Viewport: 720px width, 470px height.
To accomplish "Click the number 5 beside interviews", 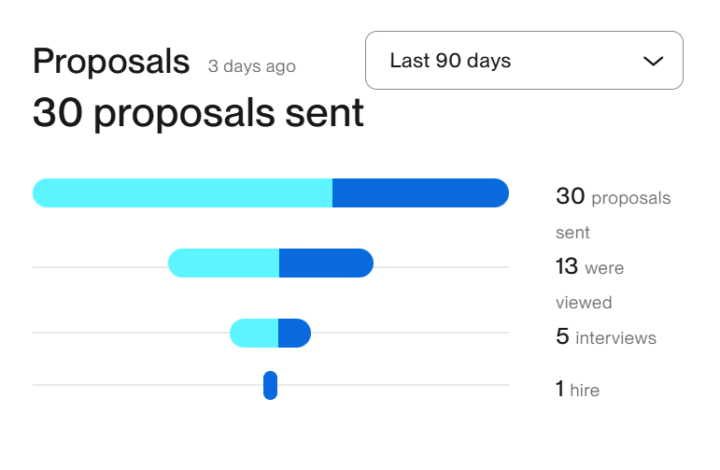I will click(x=562, y=336).
